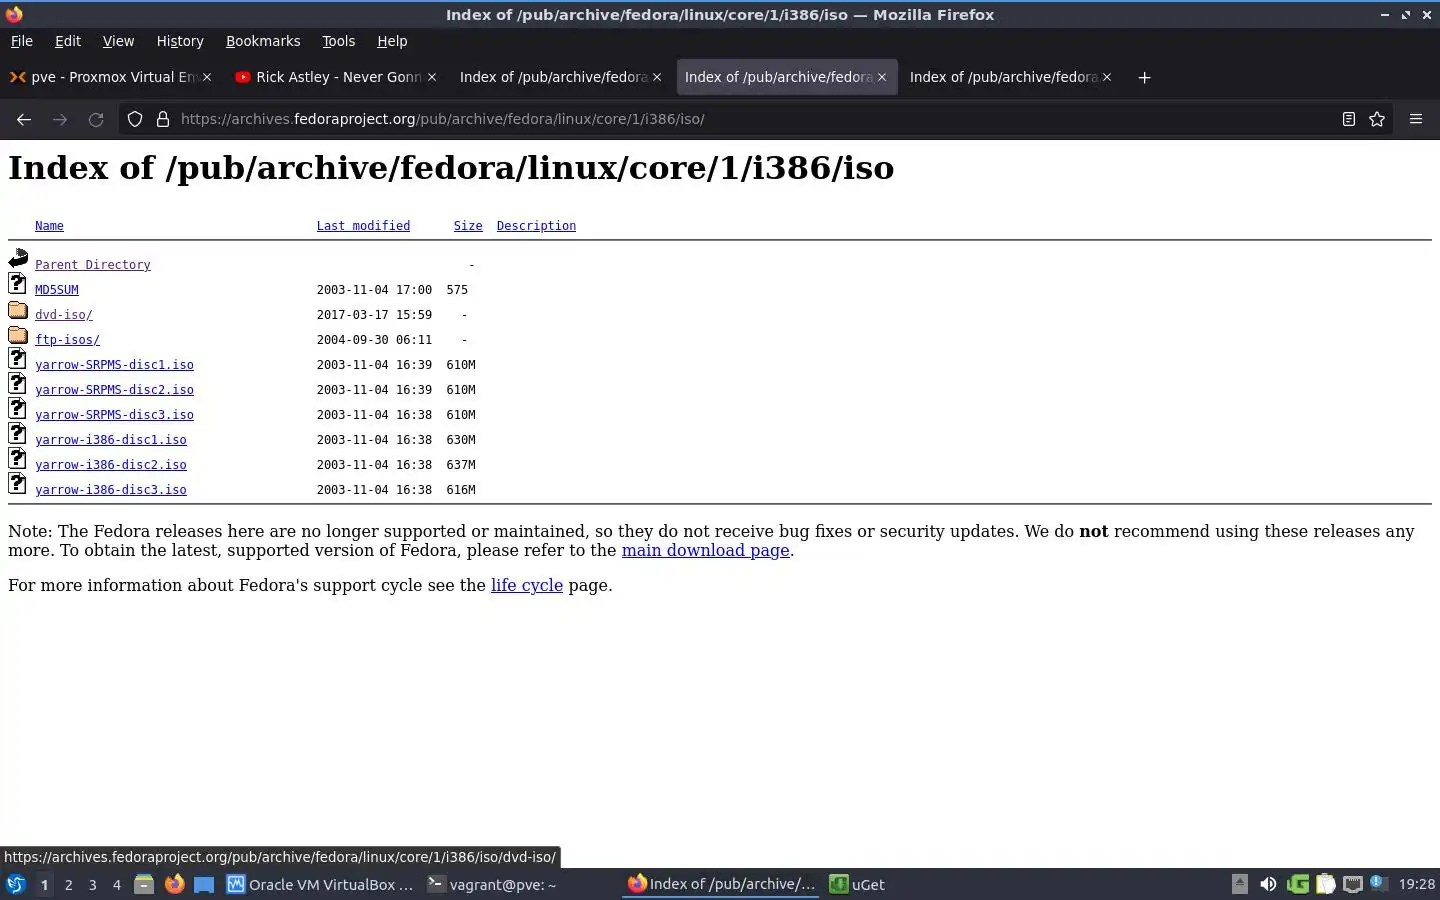Open the History menu
The height and width of the screenshot is (900, 1440).
(180, 41)
